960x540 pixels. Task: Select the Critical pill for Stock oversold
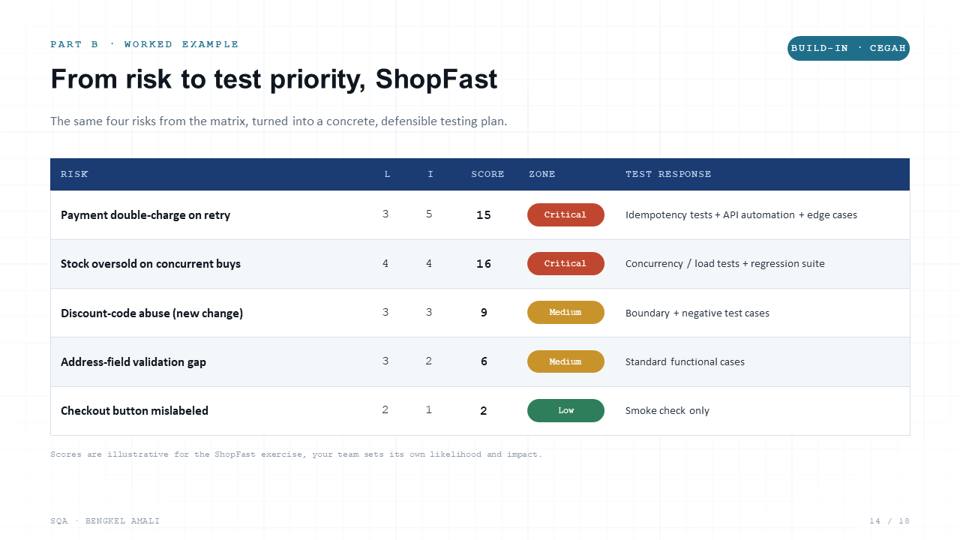pos(565,264)
